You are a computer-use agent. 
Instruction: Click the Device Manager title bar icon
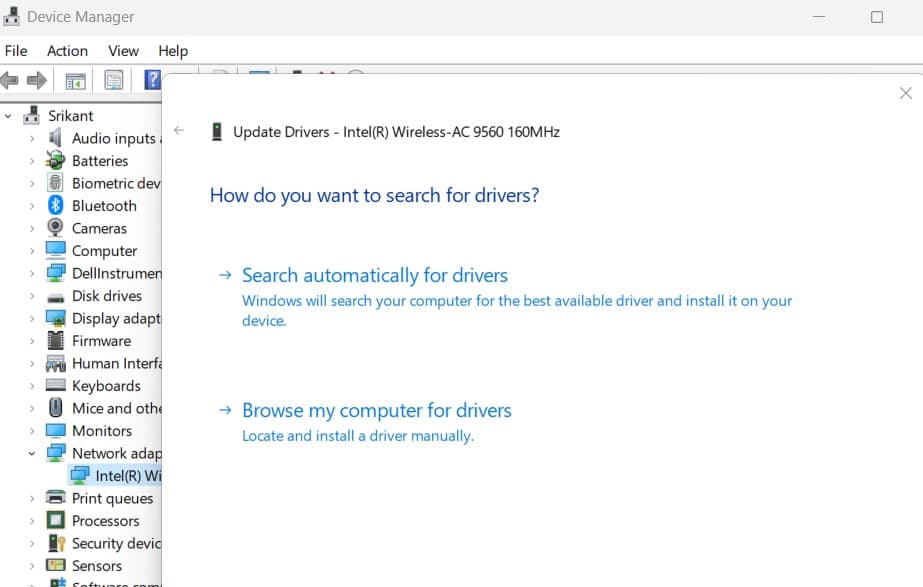(11, 16)
